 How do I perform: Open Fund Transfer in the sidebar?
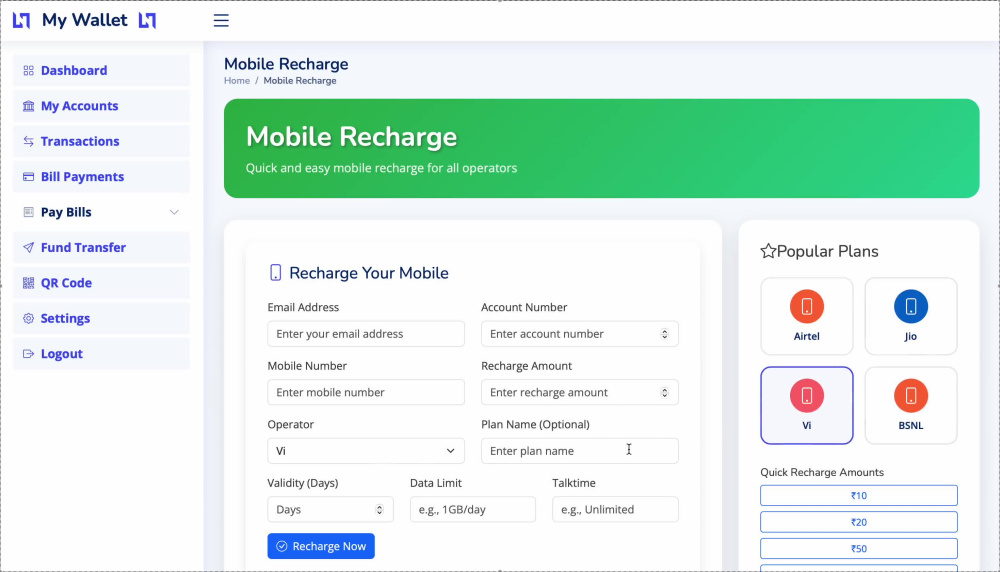point(101,247)
